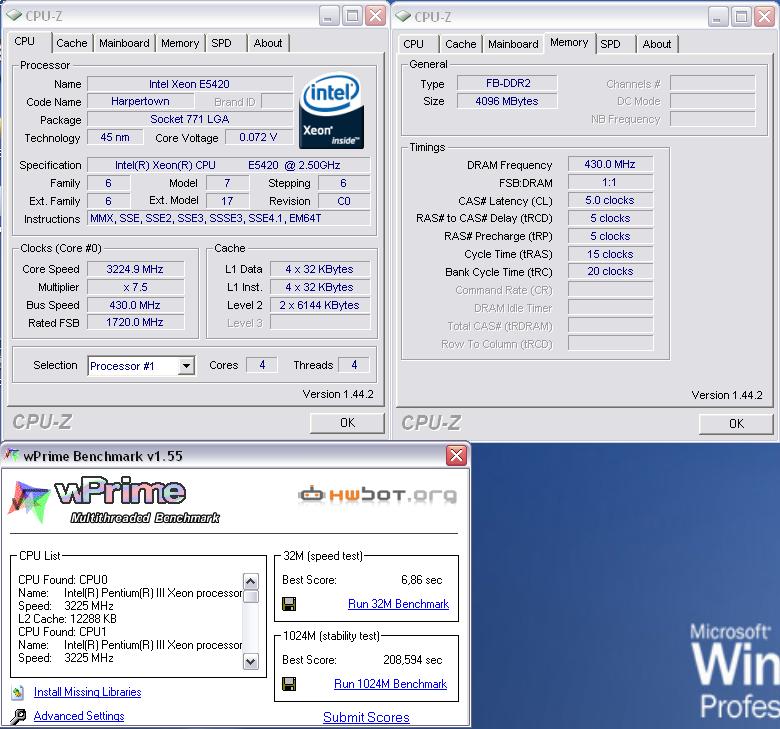Image resolution: width=780 pixels, height=729 pixels.
Task: Click 'CPU Found: CPU1' in CPU List
Action: tap(62, 632)
